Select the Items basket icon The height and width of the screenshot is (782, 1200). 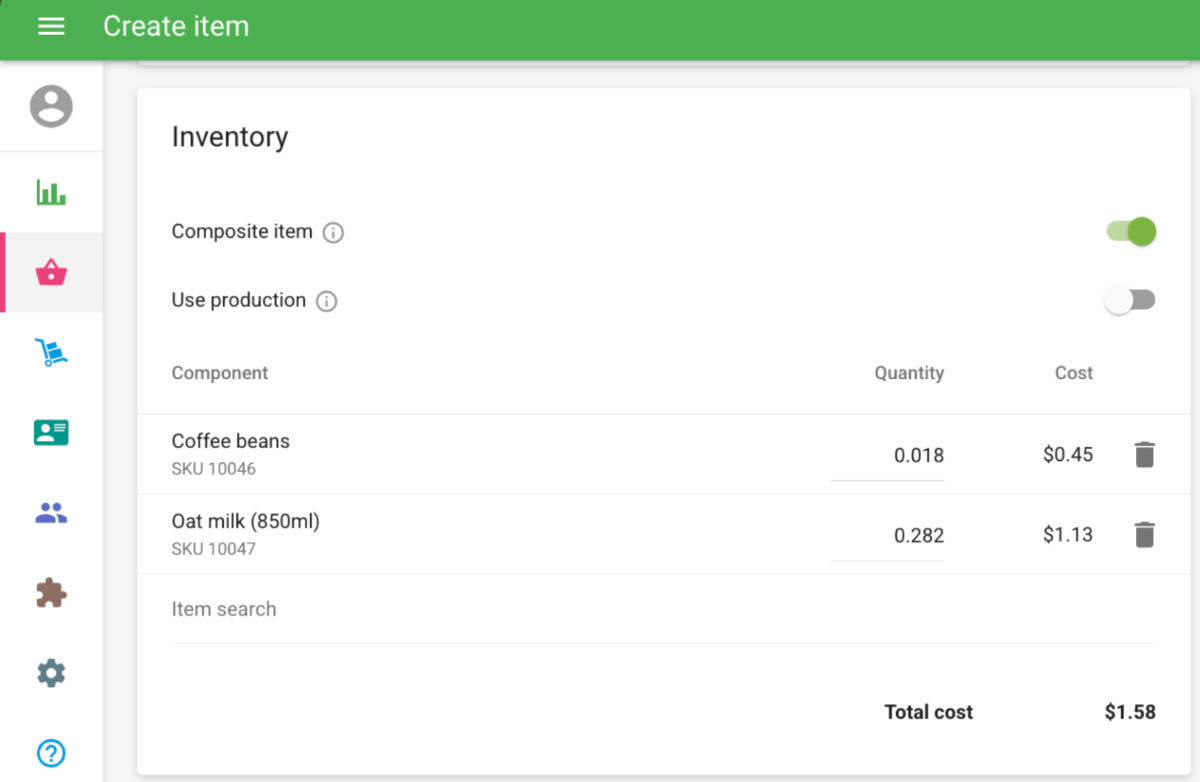pyautogui.click(x=51, y=272)
